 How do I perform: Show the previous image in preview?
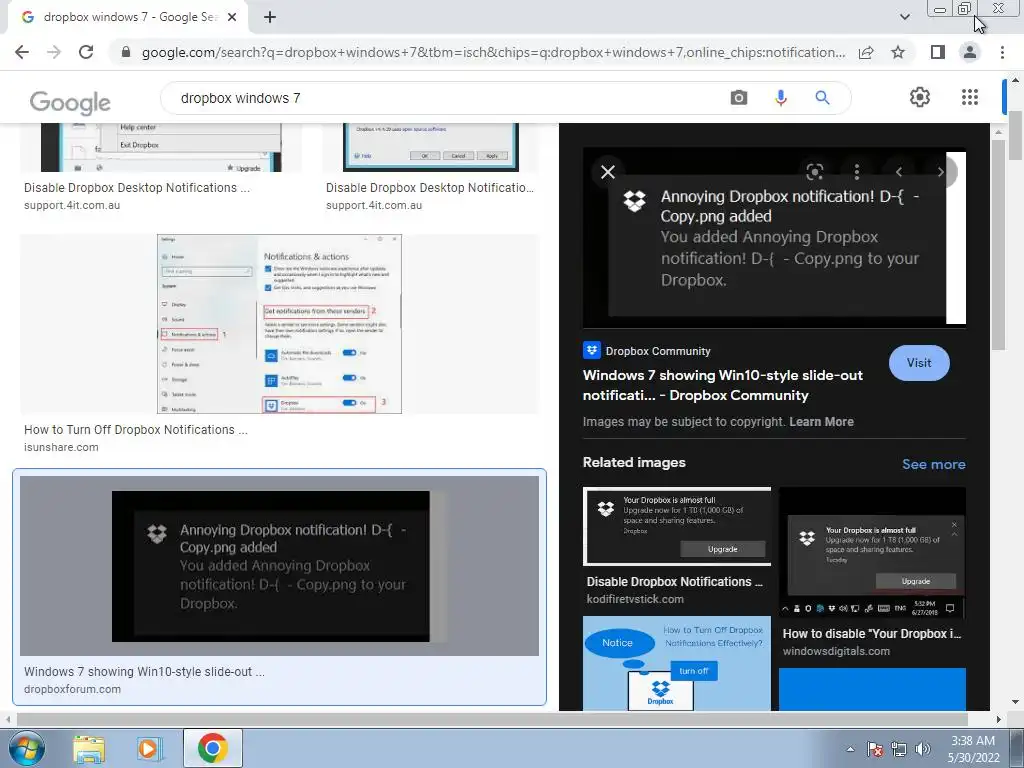(x=899, y=172)
